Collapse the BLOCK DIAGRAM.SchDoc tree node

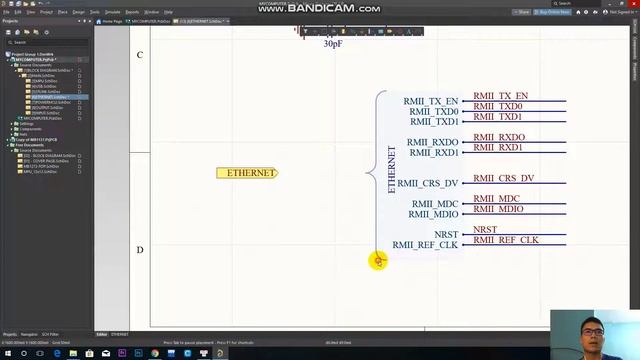coord(16,70)
